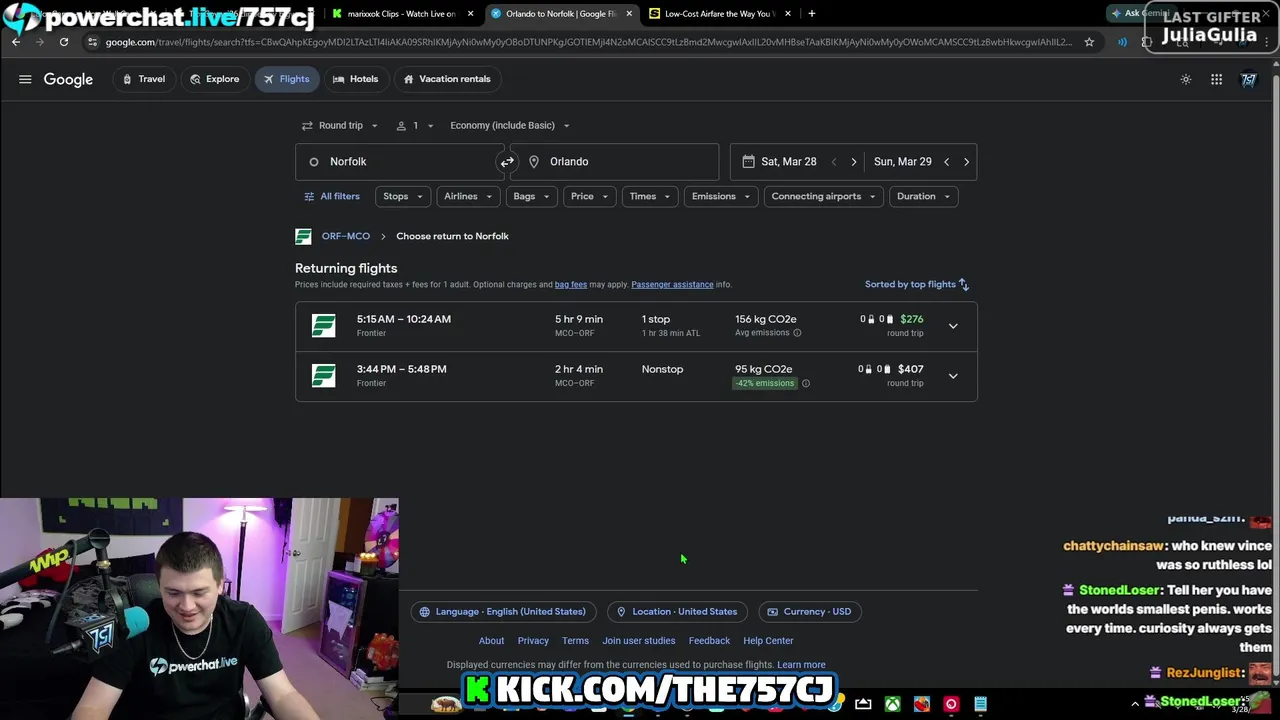
Task: Change Currency - USD
Action: (x=809, y=612)
